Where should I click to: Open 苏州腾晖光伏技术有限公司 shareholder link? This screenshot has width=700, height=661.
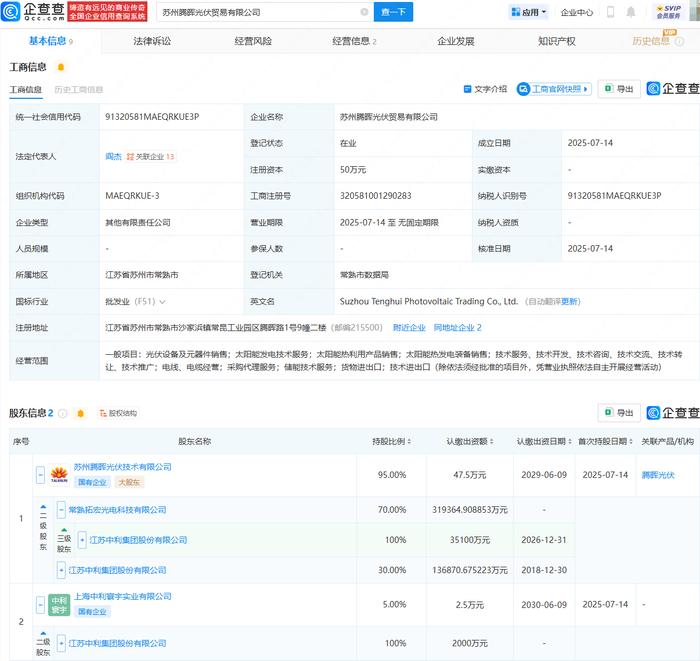[x=122, y=467]
